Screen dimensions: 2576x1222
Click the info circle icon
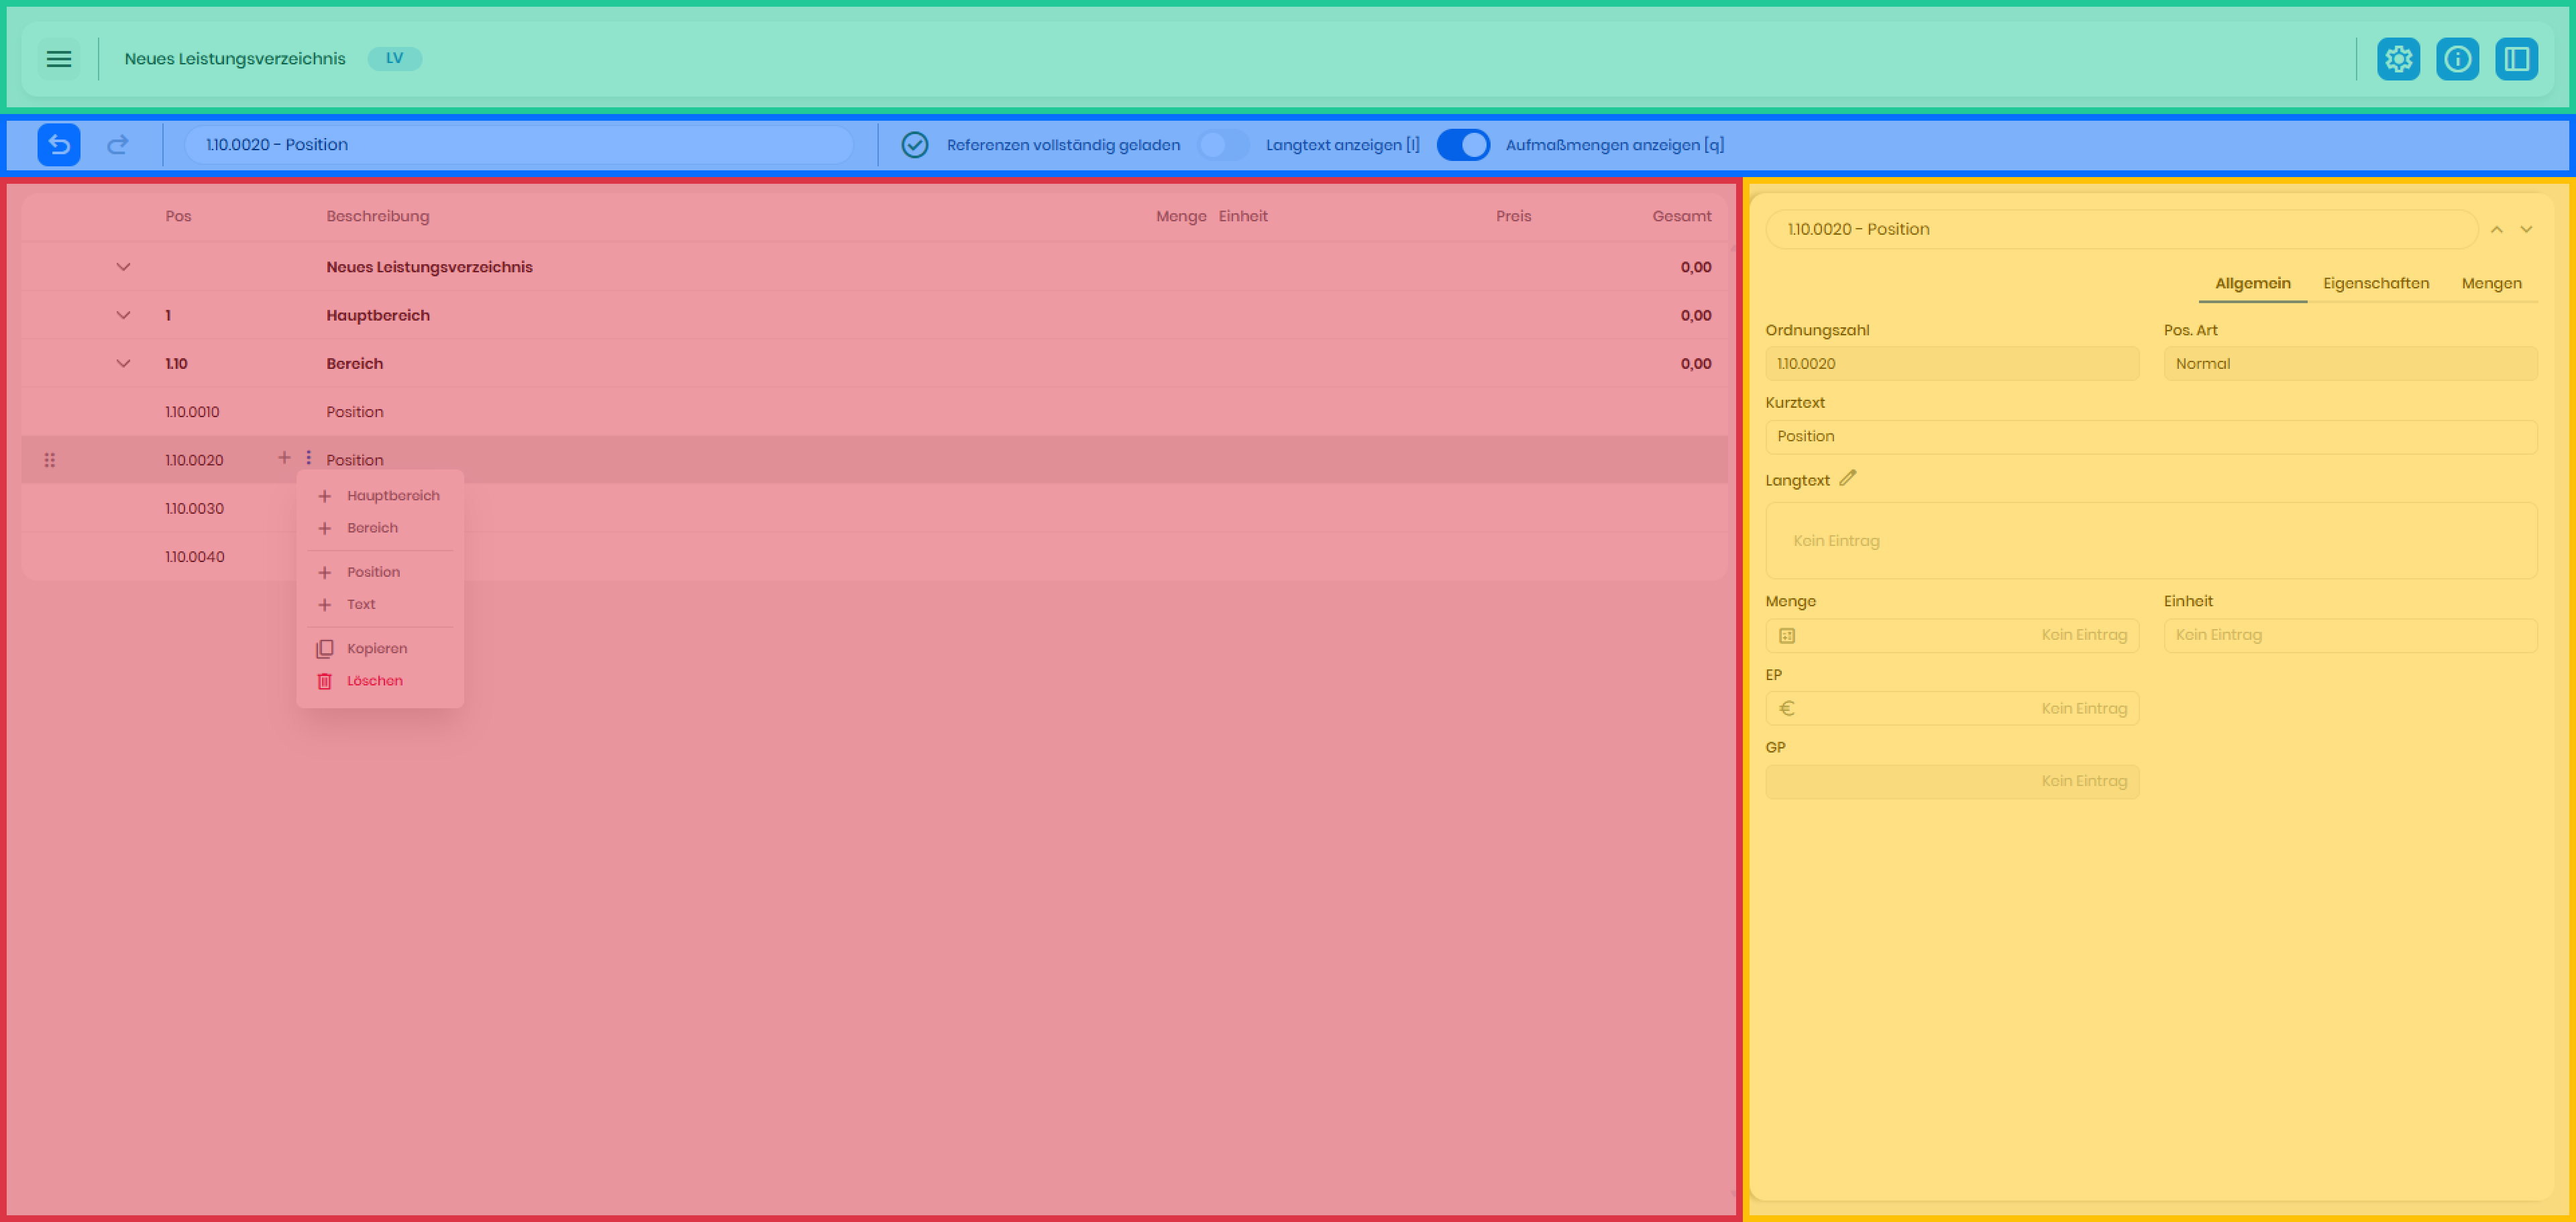click(x=2457, y=59)
